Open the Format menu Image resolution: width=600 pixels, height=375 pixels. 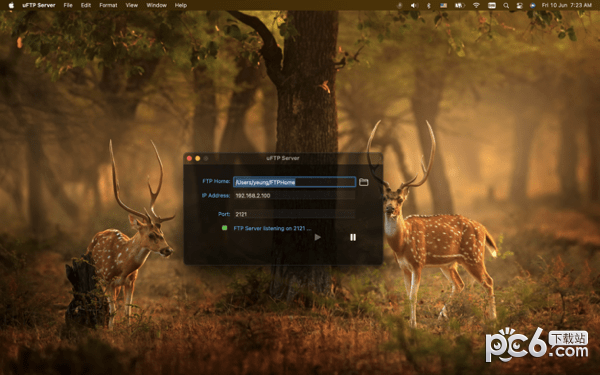tap(108, 5)
